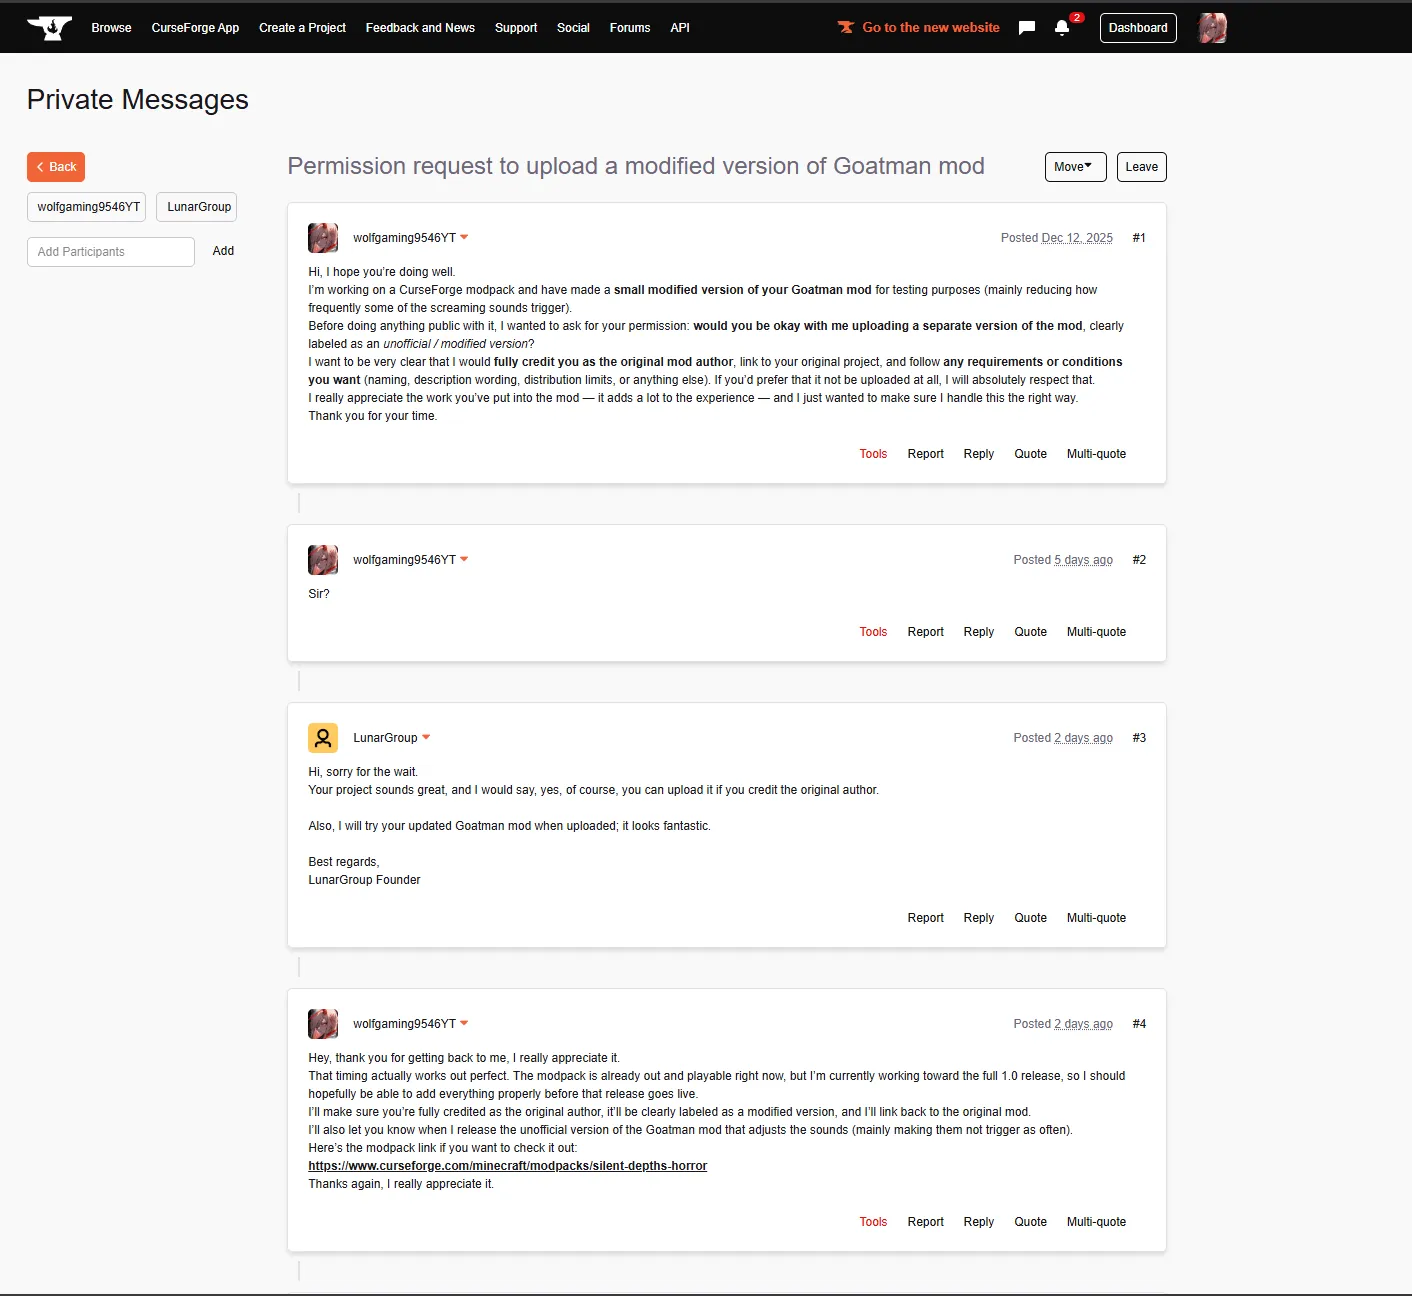Click Go to the new website link
This screenshot has height=1296, width=1412.
[919, 28]
